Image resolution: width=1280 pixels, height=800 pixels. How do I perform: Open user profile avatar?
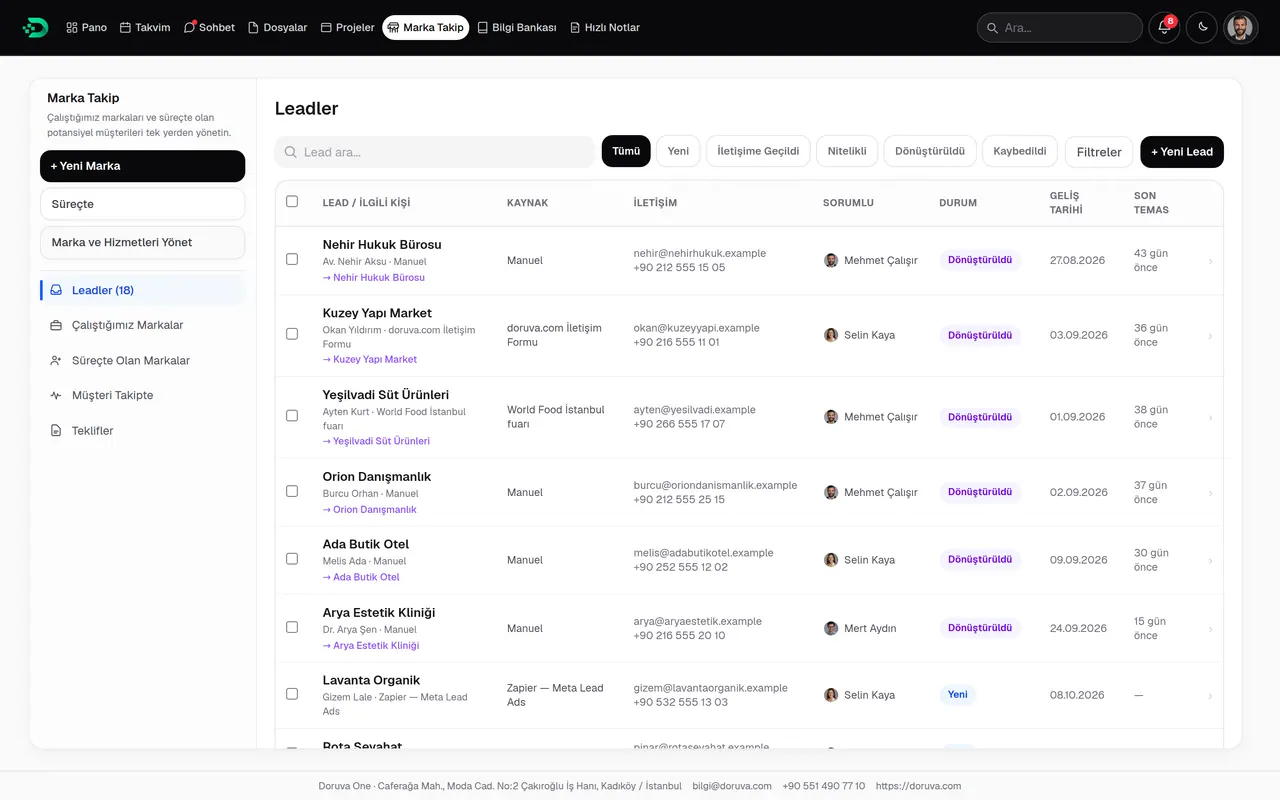coord(1241,28)
